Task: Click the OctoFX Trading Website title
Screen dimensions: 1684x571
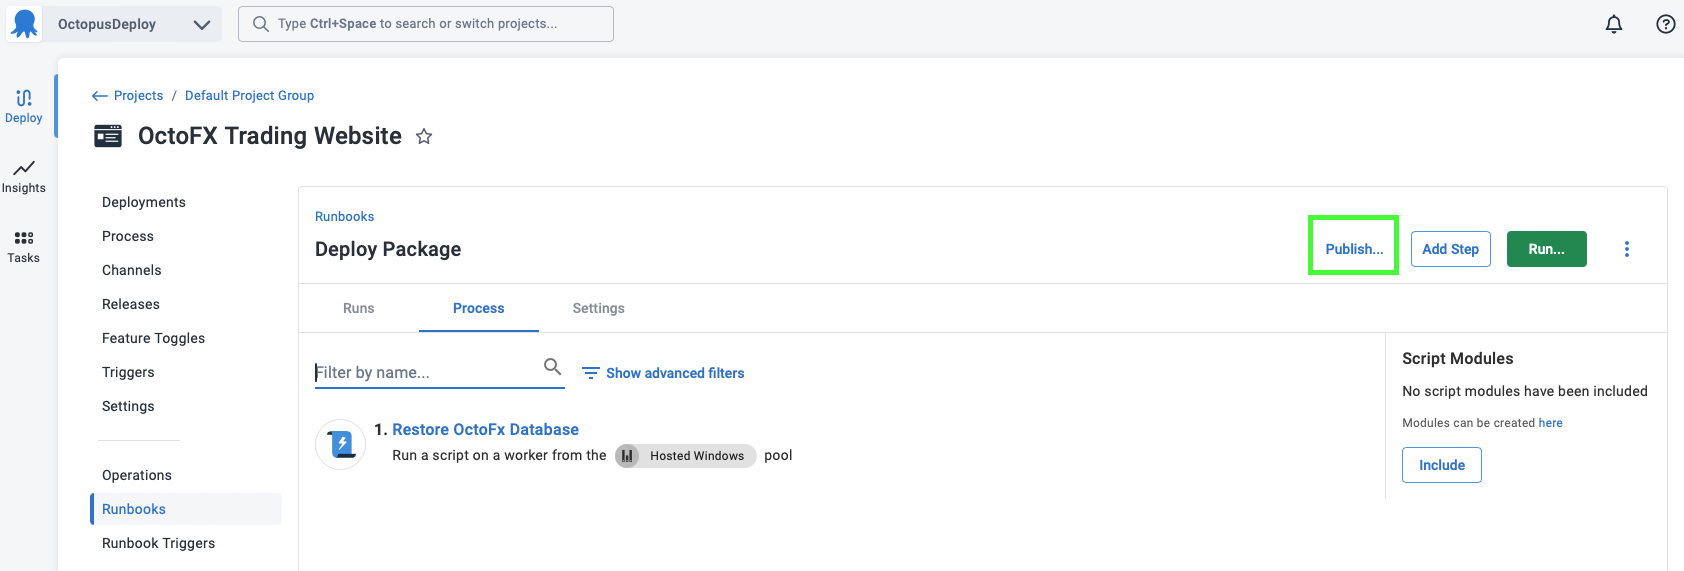Action: pyautogui.click(x=270, y=136)
